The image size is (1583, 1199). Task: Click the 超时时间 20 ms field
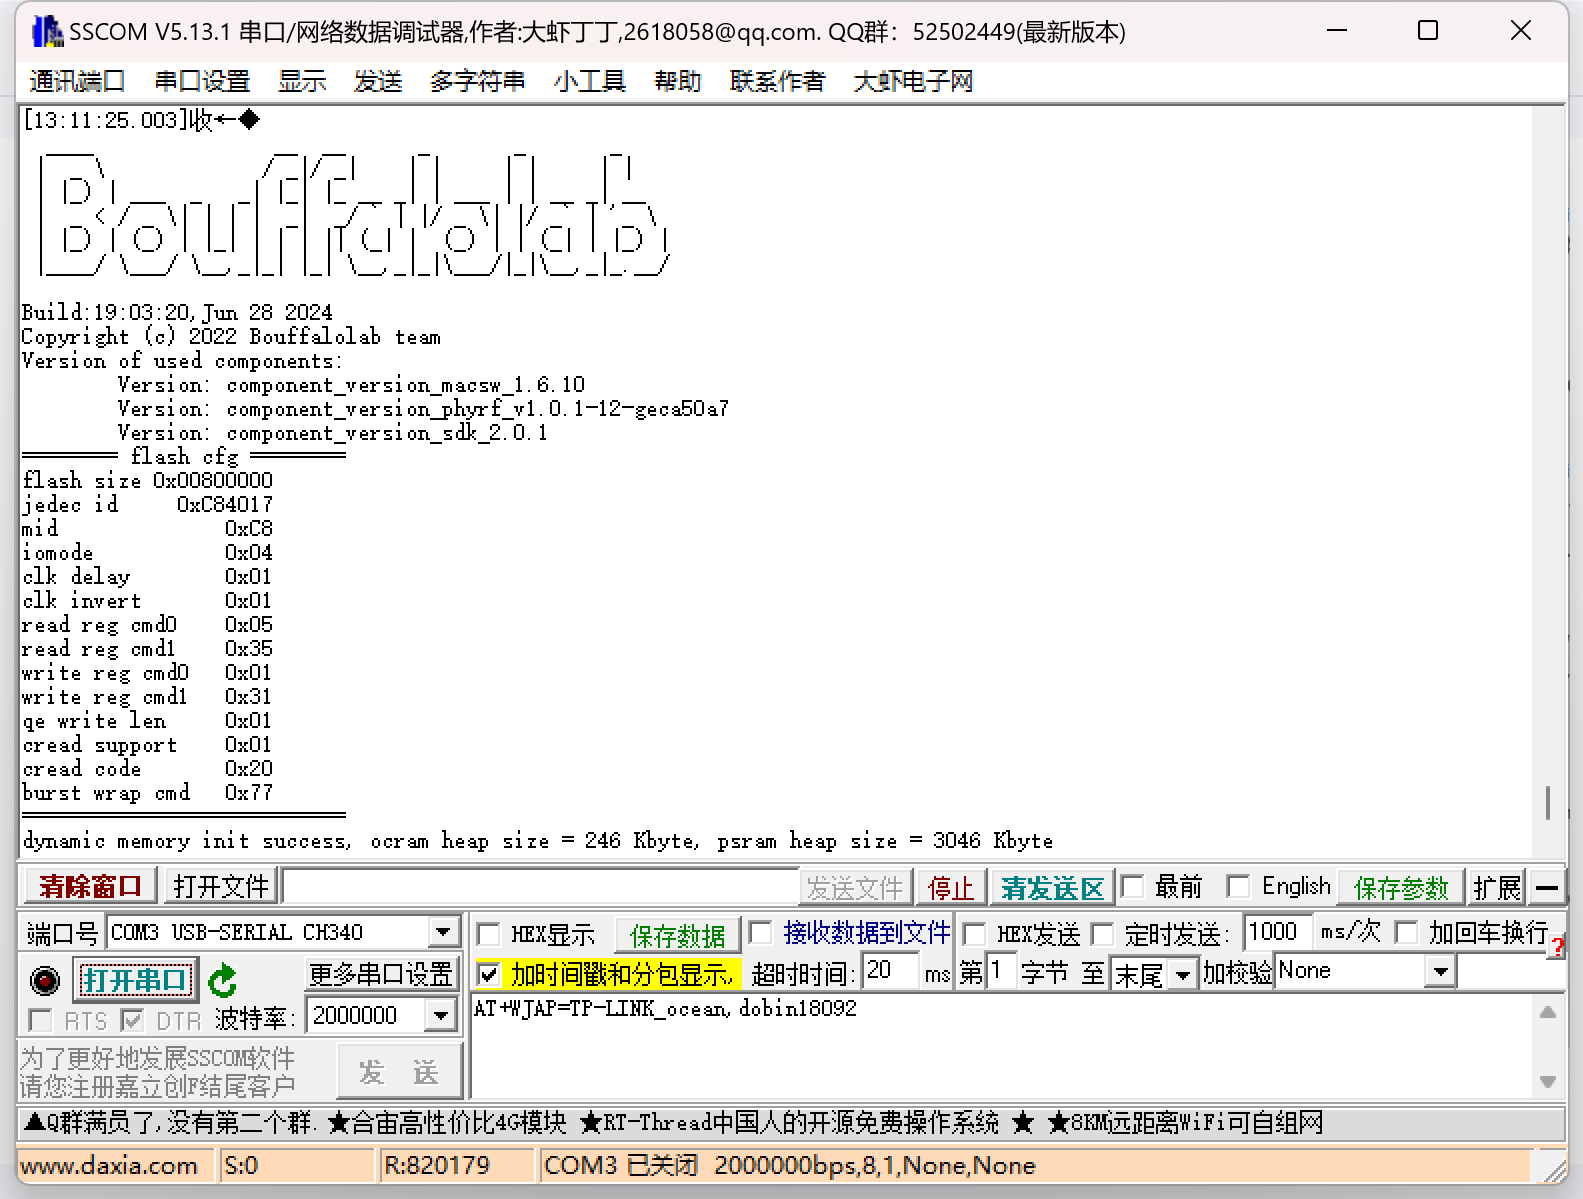pyautogui.click(x=890, y=971)
